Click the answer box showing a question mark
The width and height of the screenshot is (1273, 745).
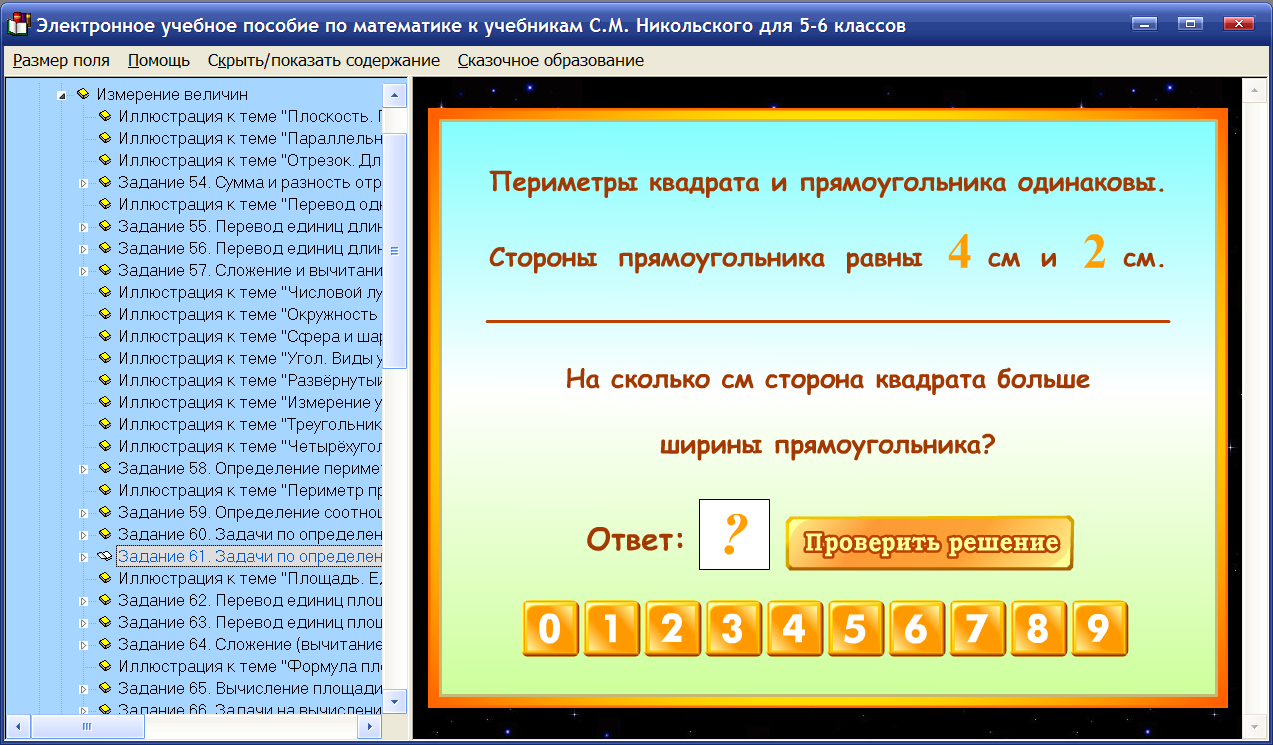pos(734,534)
